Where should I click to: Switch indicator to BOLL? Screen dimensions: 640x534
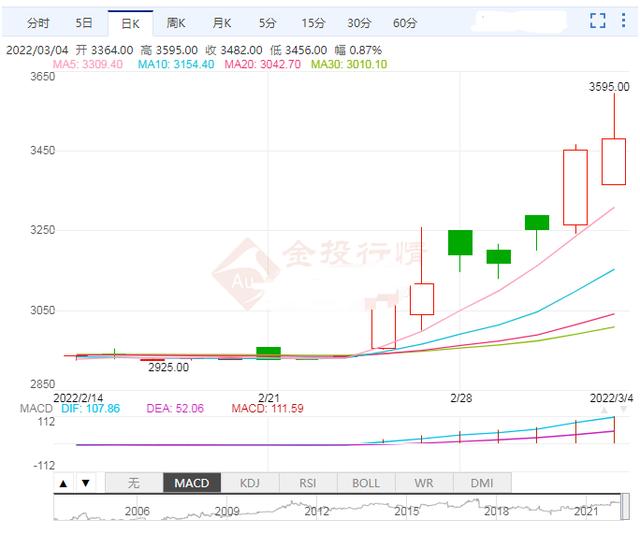coord(366,483)
